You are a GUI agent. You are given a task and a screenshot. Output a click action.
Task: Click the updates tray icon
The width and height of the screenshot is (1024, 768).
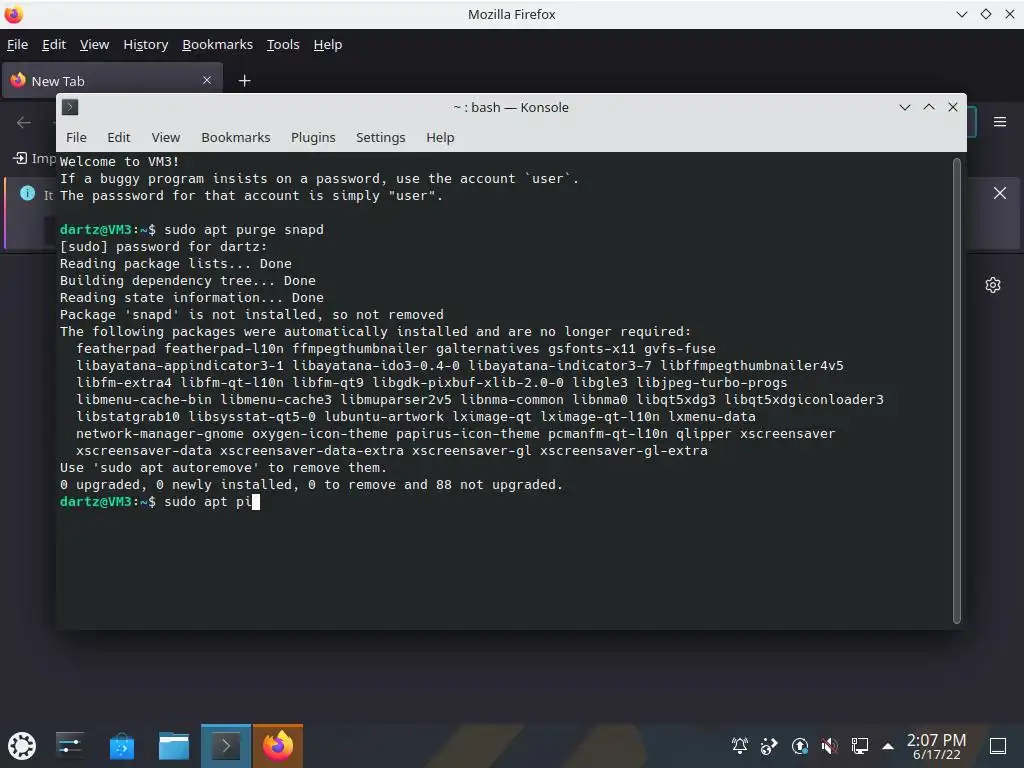[800, 746]
